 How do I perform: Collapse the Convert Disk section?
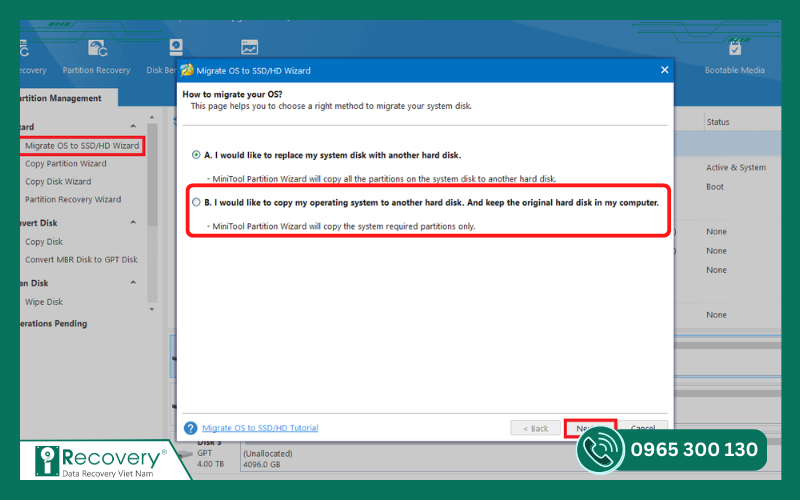[x=133, y=222]
